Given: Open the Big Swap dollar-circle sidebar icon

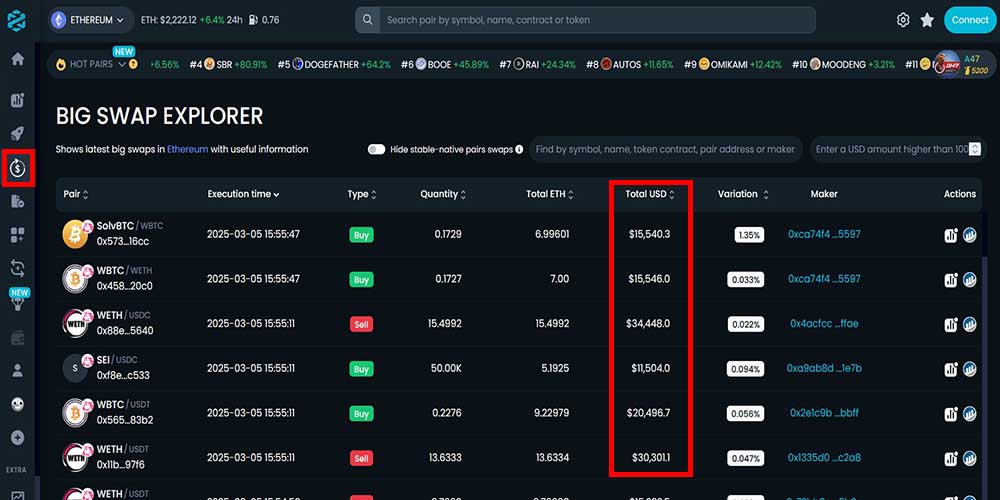Looking at the screenshot, I should tap(18, 168).
